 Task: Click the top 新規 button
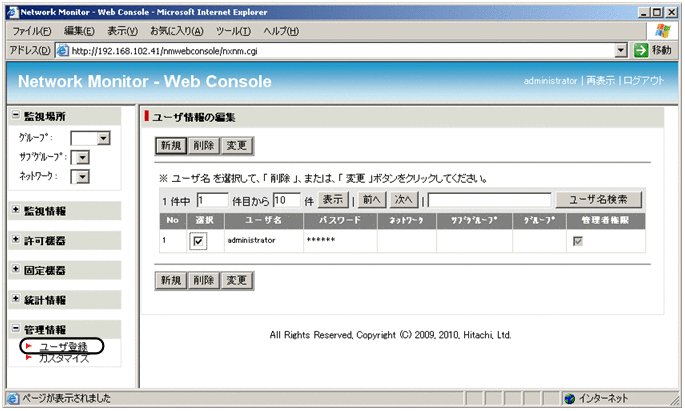click(171, 145)
